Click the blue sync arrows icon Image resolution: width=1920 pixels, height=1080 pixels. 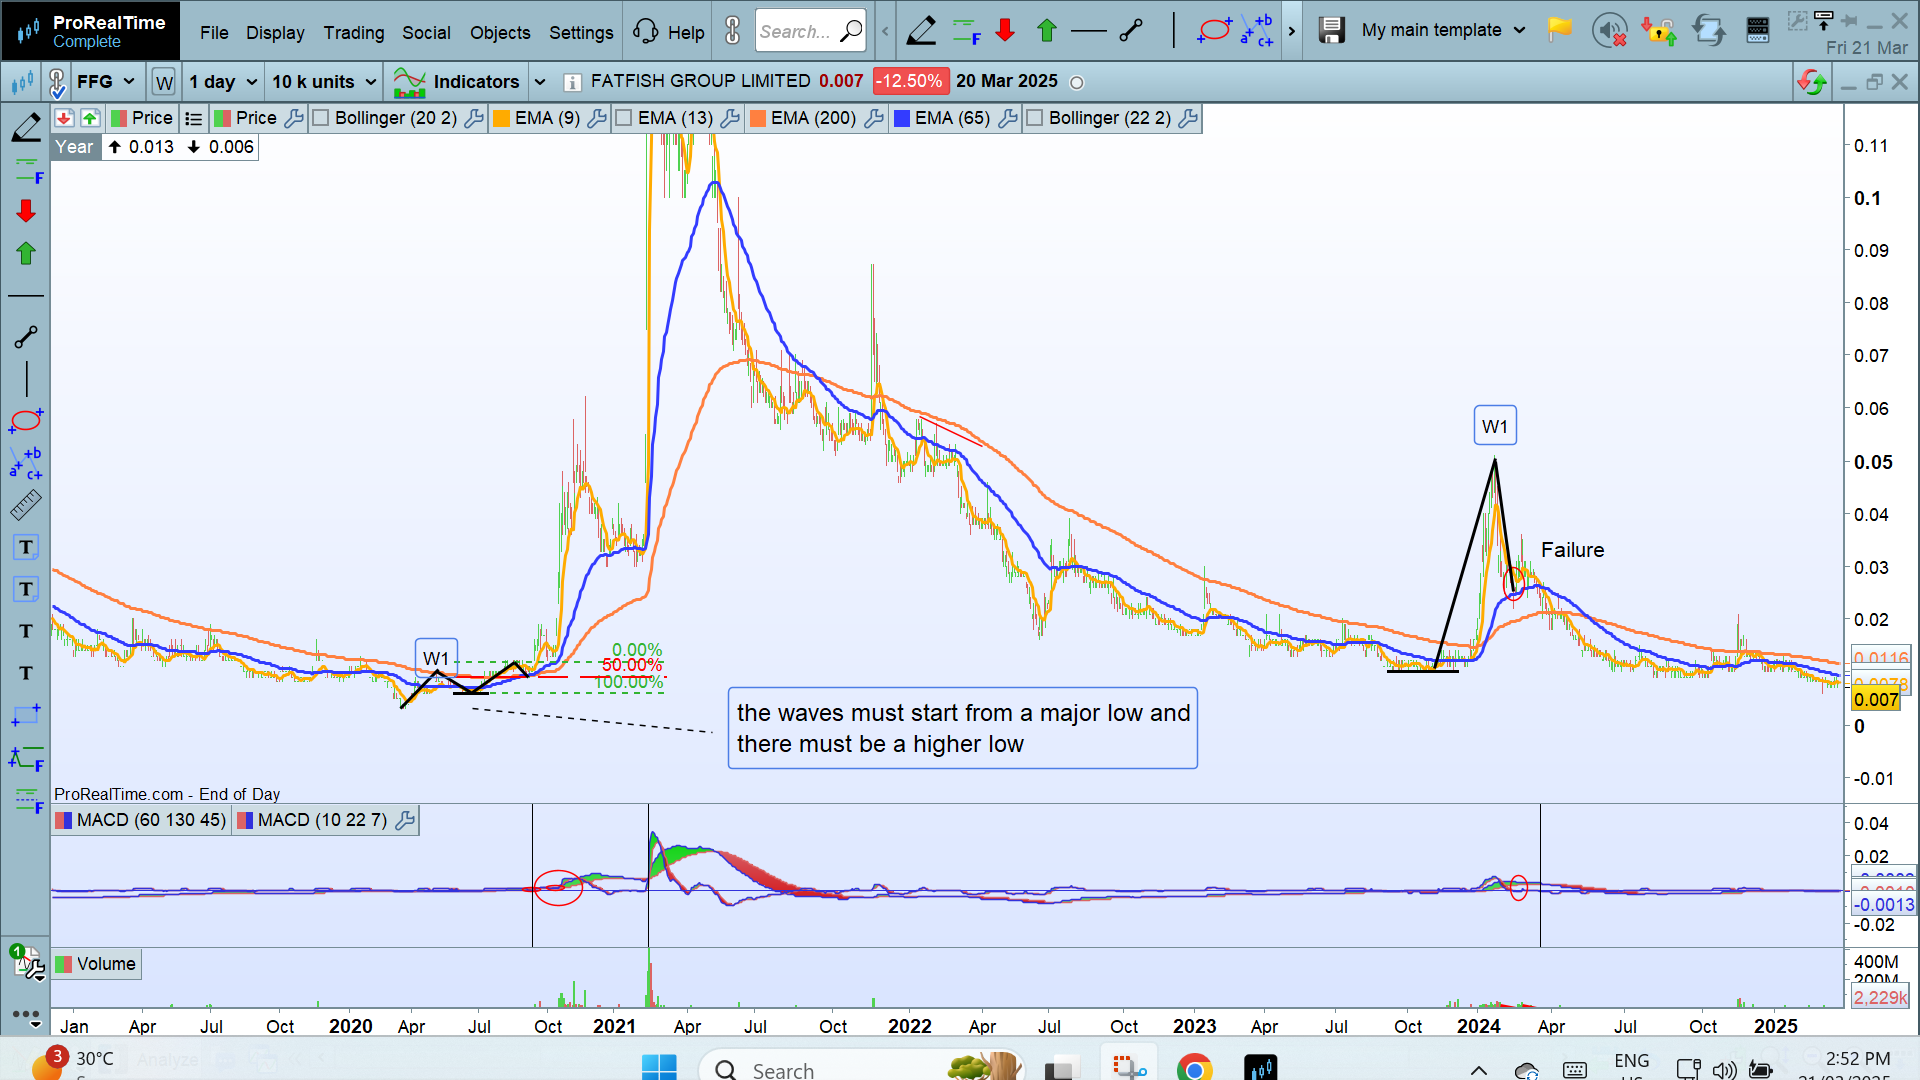point(1709,31)
